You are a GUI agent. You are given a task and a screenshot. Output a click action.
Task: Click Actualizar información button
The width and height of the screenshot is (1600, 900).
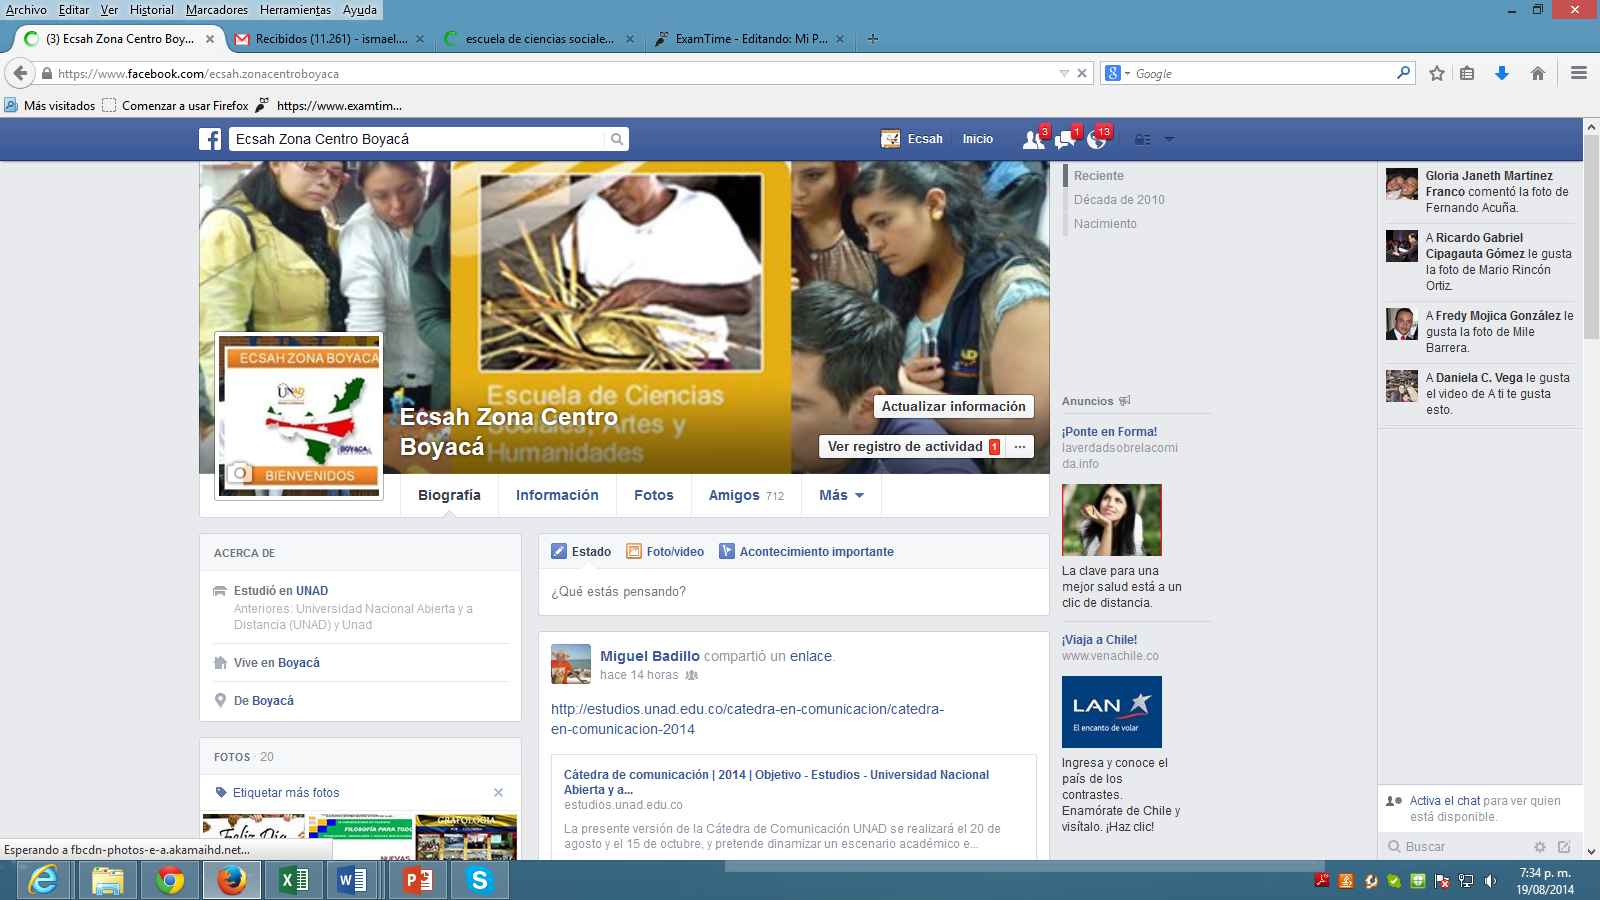point(953,406)
